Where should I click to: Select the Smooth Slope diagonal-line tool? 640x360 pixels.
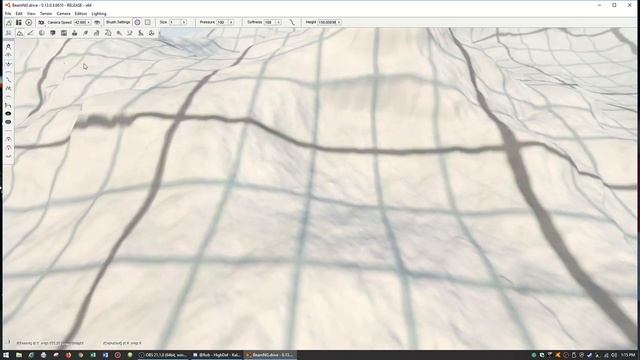[x=8, y=80]
